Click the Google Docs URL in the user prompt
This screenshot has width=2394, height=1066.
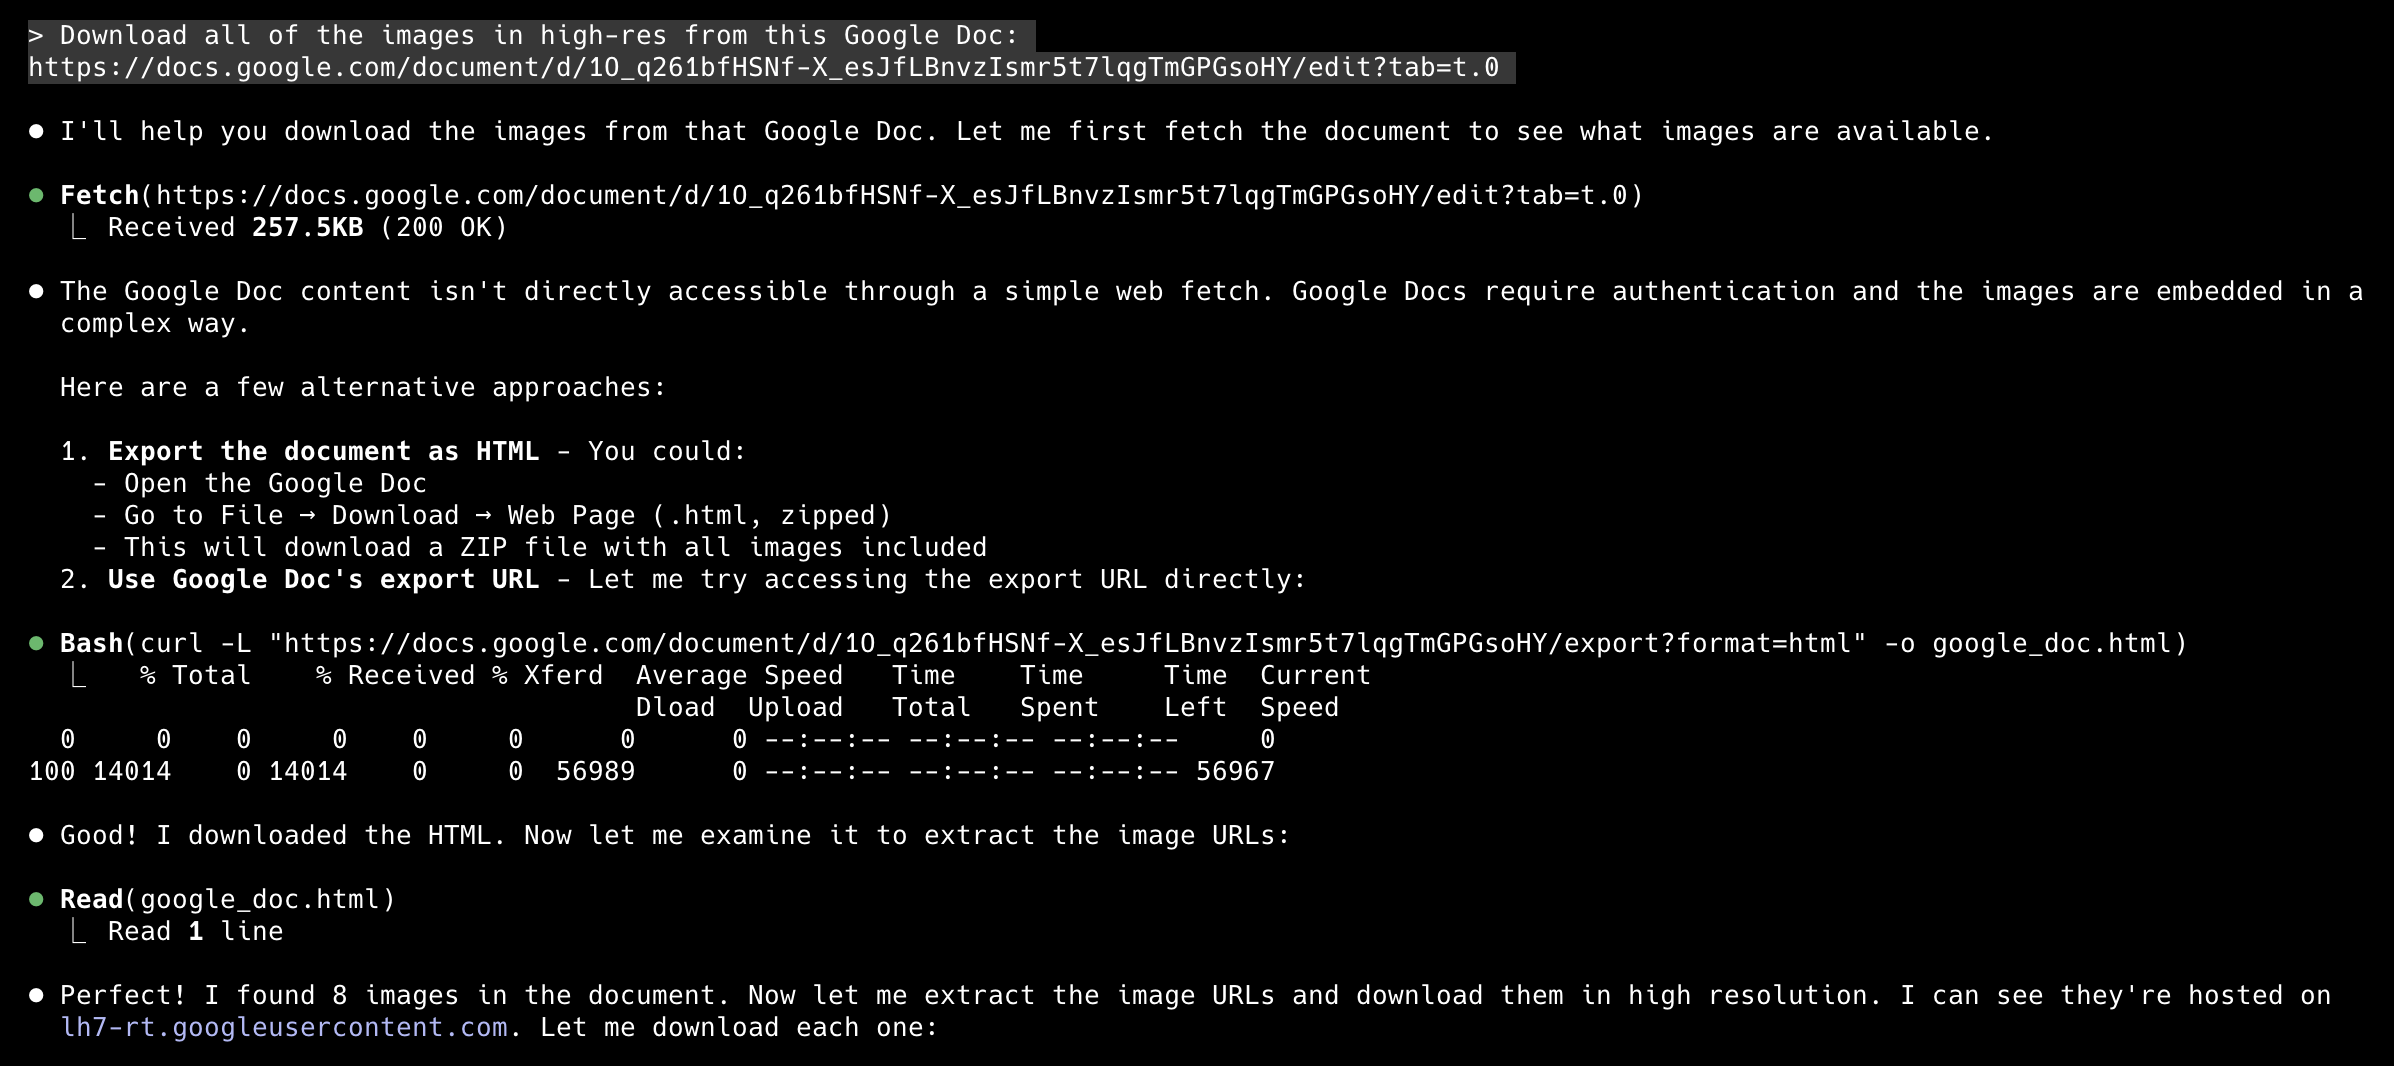pos(764,68)
